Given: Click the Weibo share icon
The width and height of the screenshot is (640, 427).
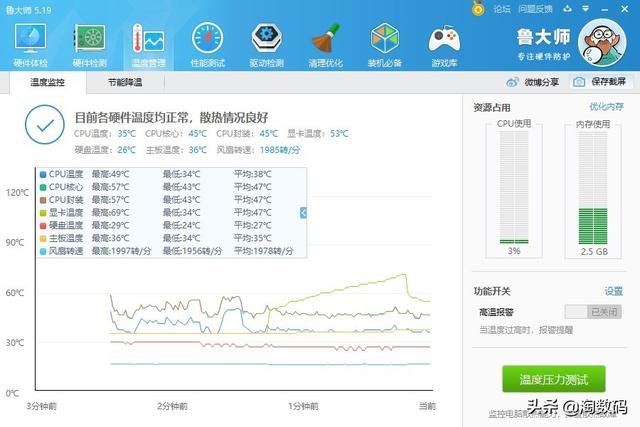Looking at the screenshot, I should coord(512,82).
